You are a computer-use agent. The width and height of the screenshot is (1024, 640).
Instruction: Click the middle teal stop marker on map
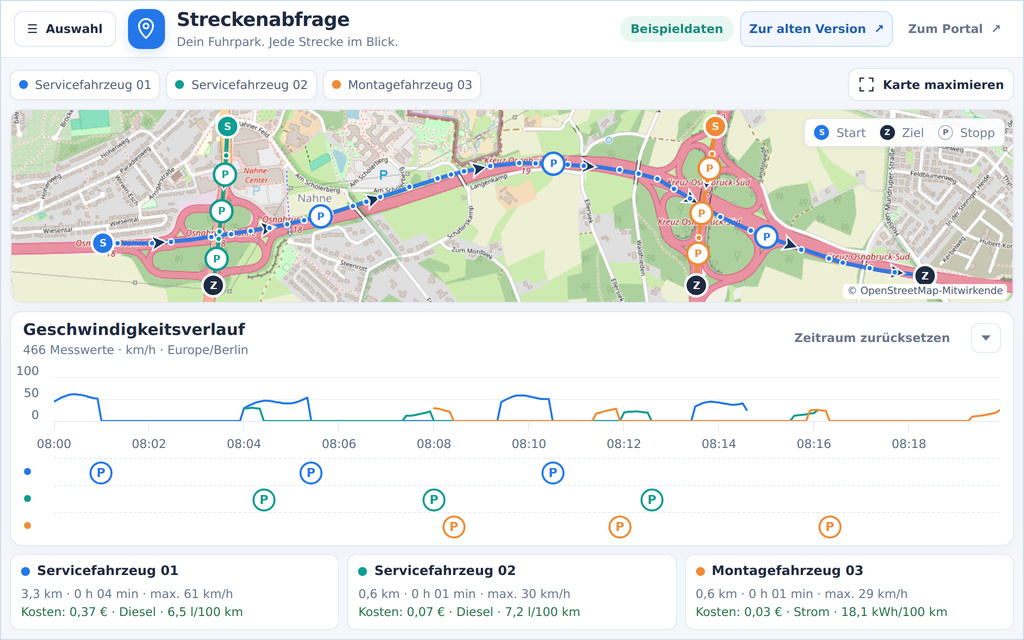pos(221,211)
